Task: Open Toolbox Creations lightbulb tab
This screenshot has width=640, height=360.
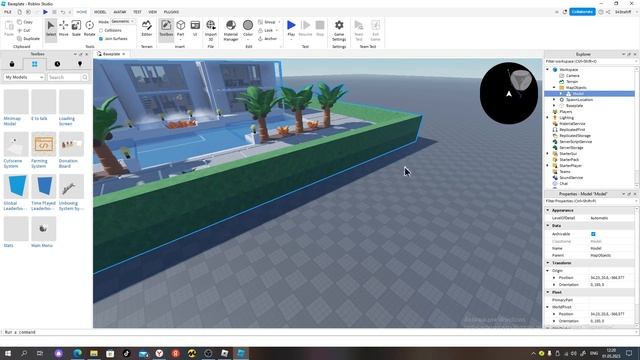Action: tap(80, 64)
